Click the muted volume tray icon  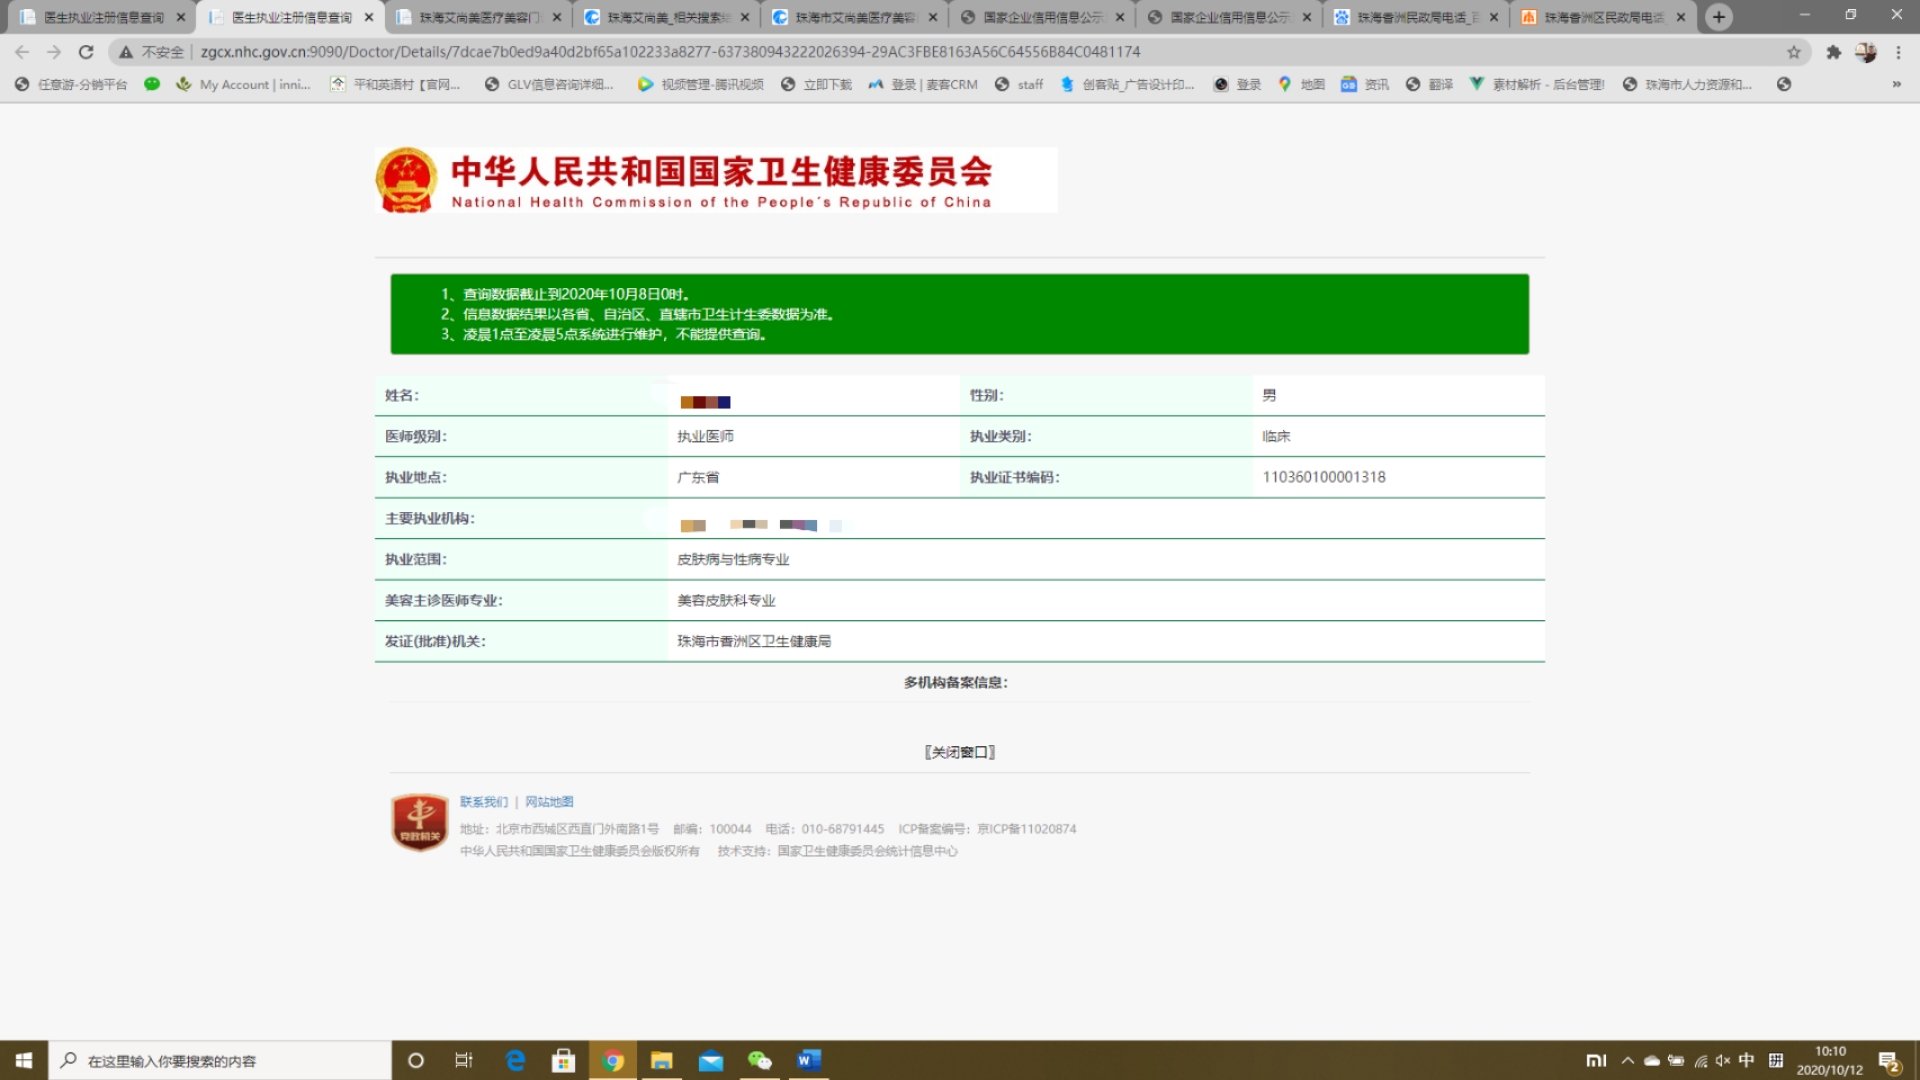1723,1060
